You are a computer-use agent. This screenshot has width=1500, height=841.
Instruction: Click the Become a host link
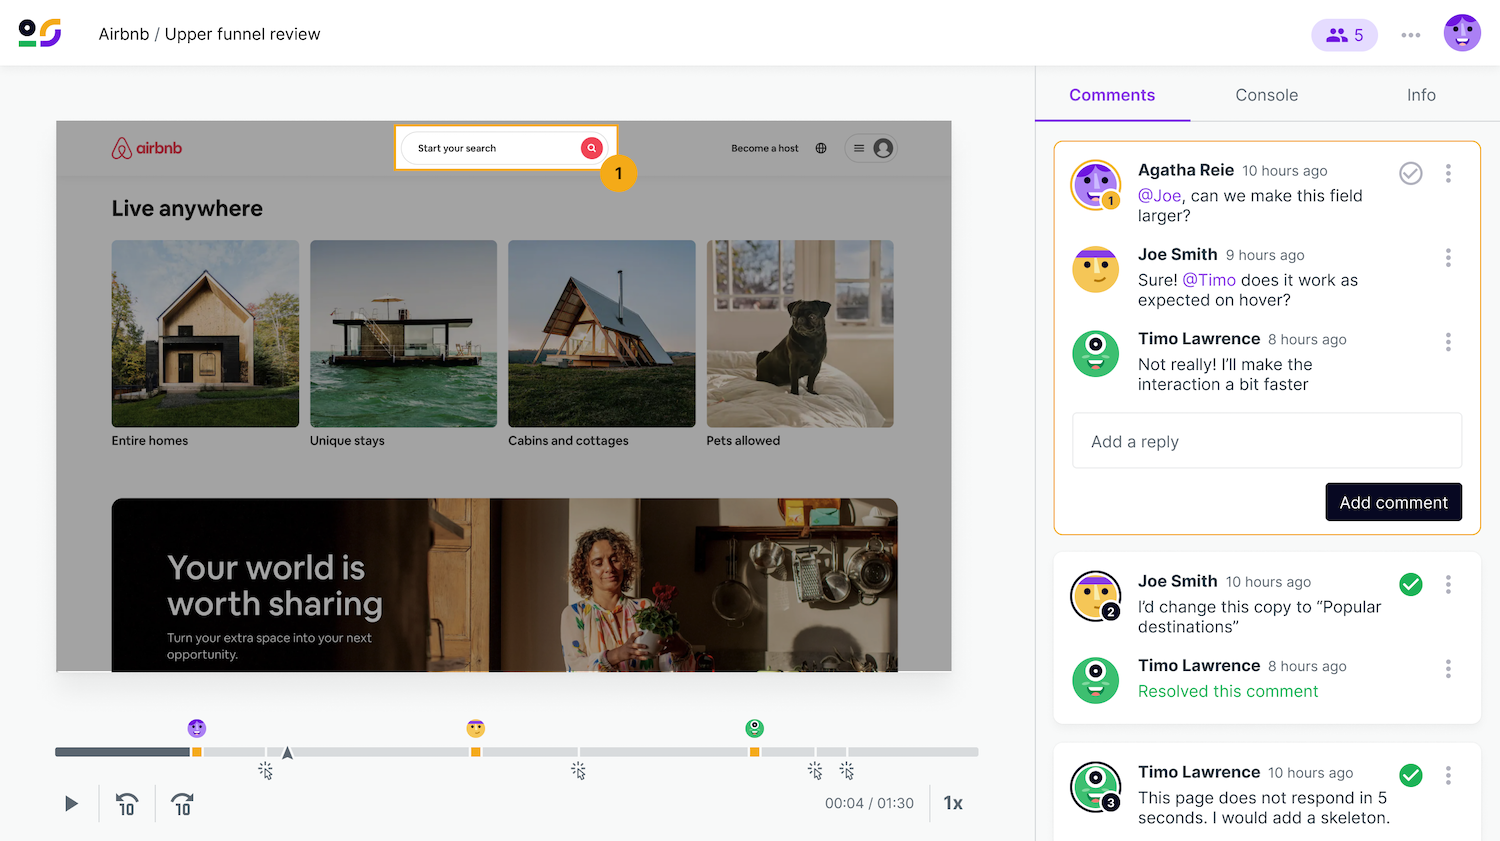click(x=764, y=148)
